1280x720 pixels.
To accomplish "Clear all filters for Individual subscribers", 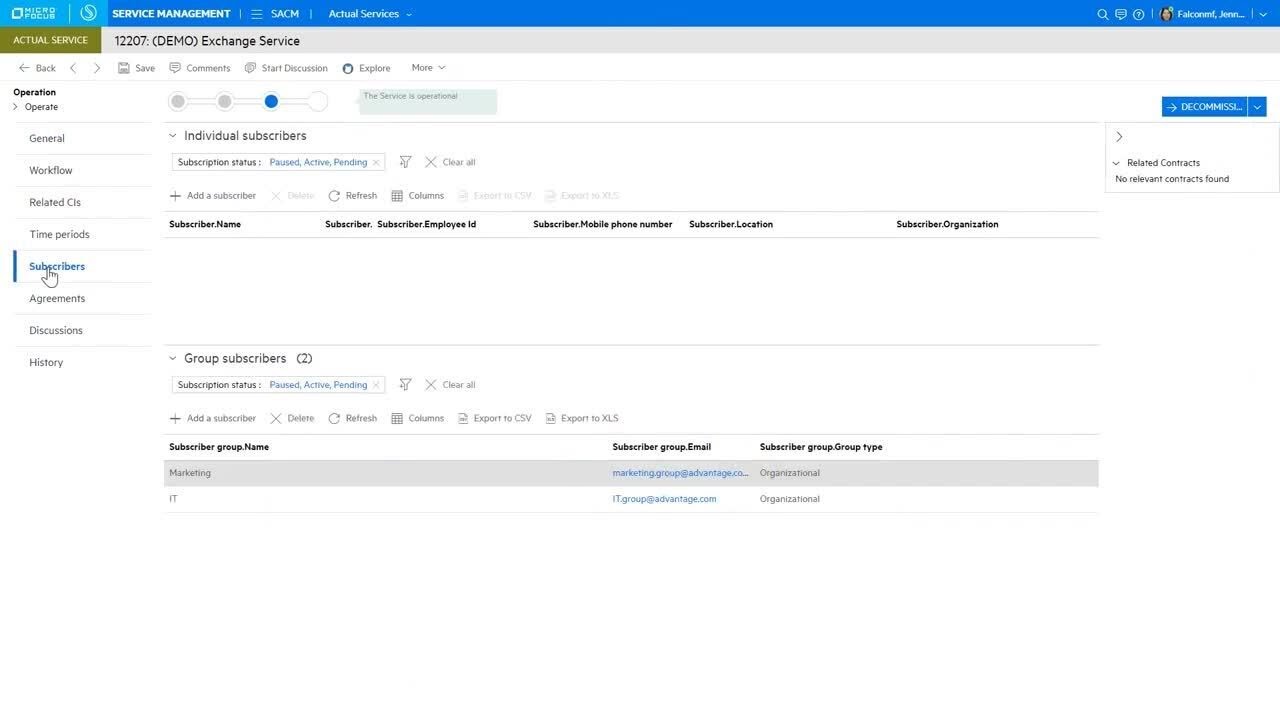I will 450,162.
